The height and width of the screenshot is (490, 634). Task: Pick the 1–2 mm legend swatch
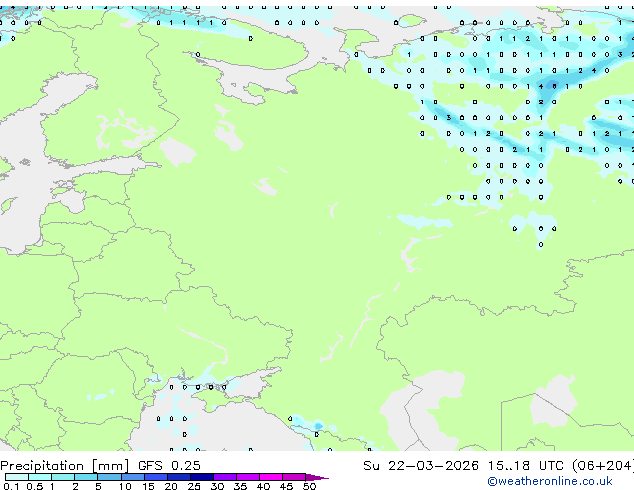(x=63, y=477)
